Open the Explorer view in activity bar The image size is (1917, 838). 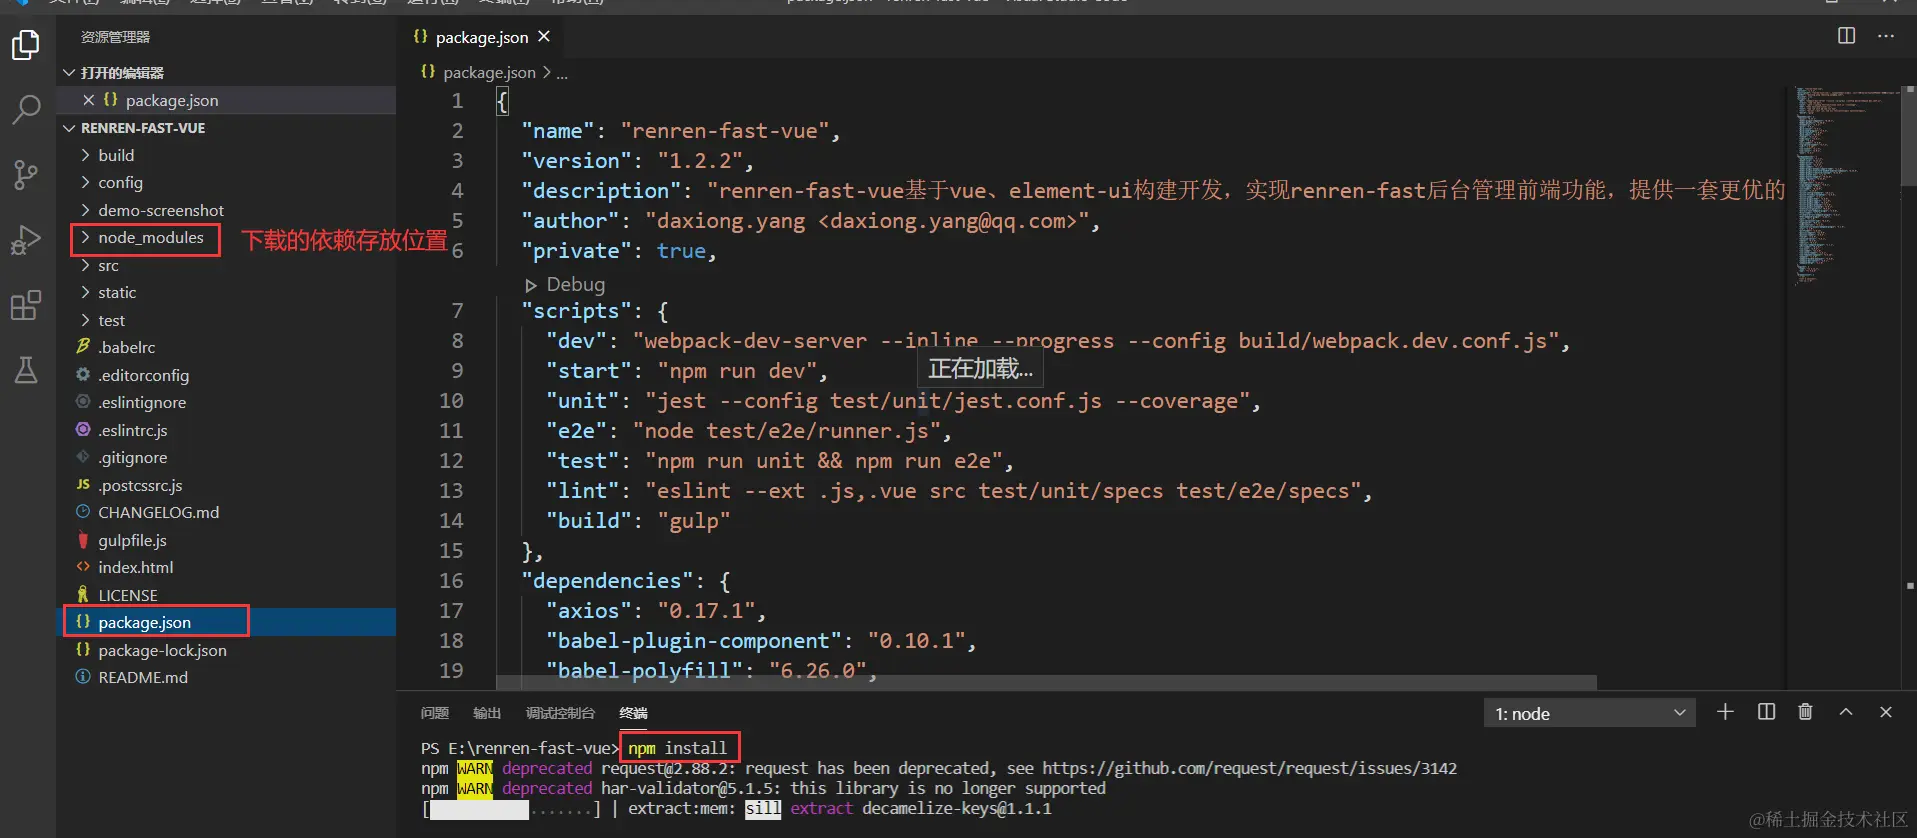[26, 45]
